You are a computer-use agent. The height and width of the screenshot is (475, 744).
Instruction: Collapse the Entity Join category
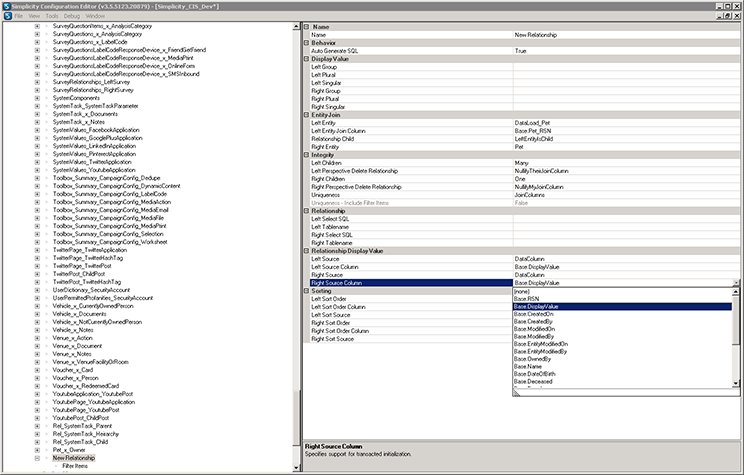(x=307, y=115)
